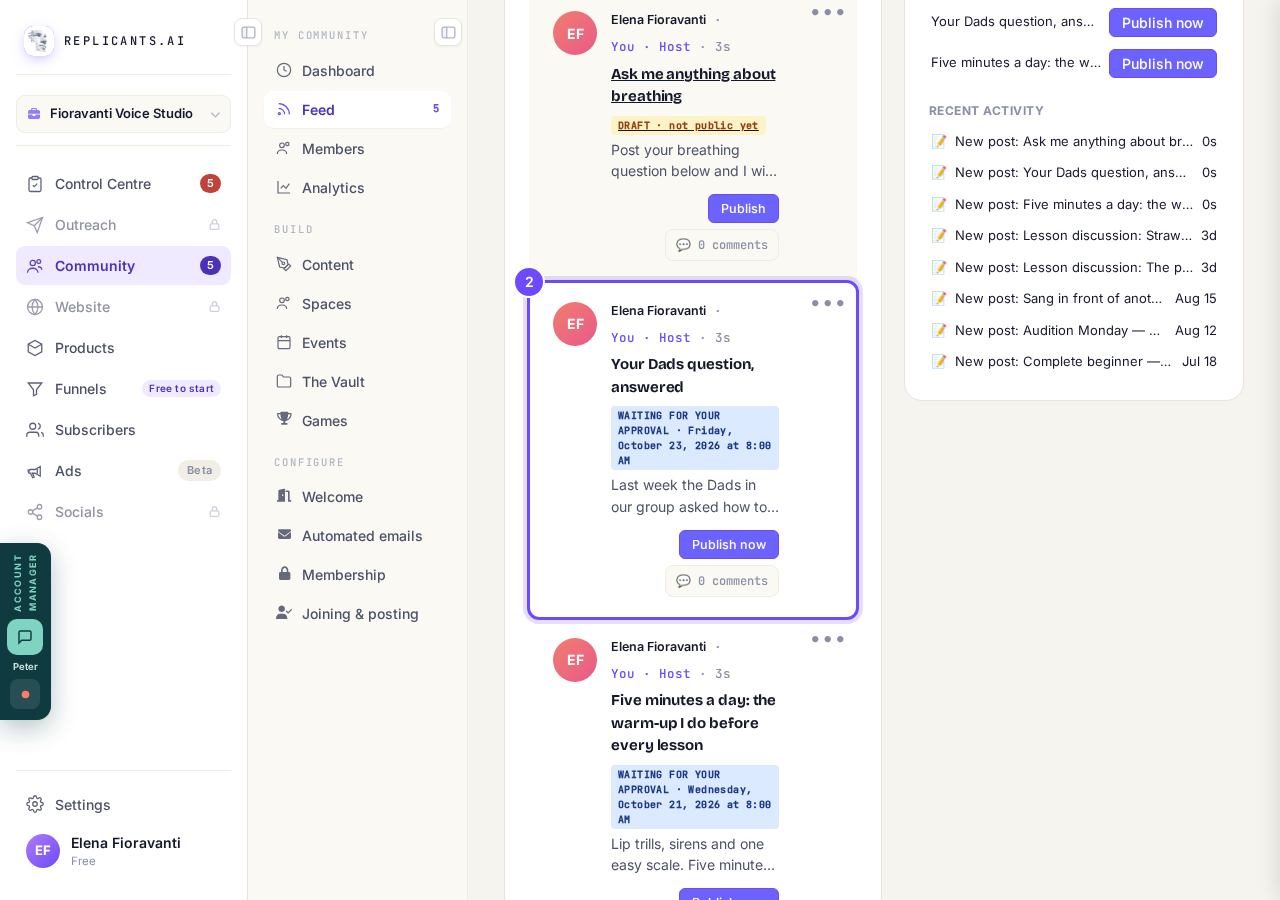Click the Outreach paper plane icon
1280x900 pixels.
click(35, 225)
